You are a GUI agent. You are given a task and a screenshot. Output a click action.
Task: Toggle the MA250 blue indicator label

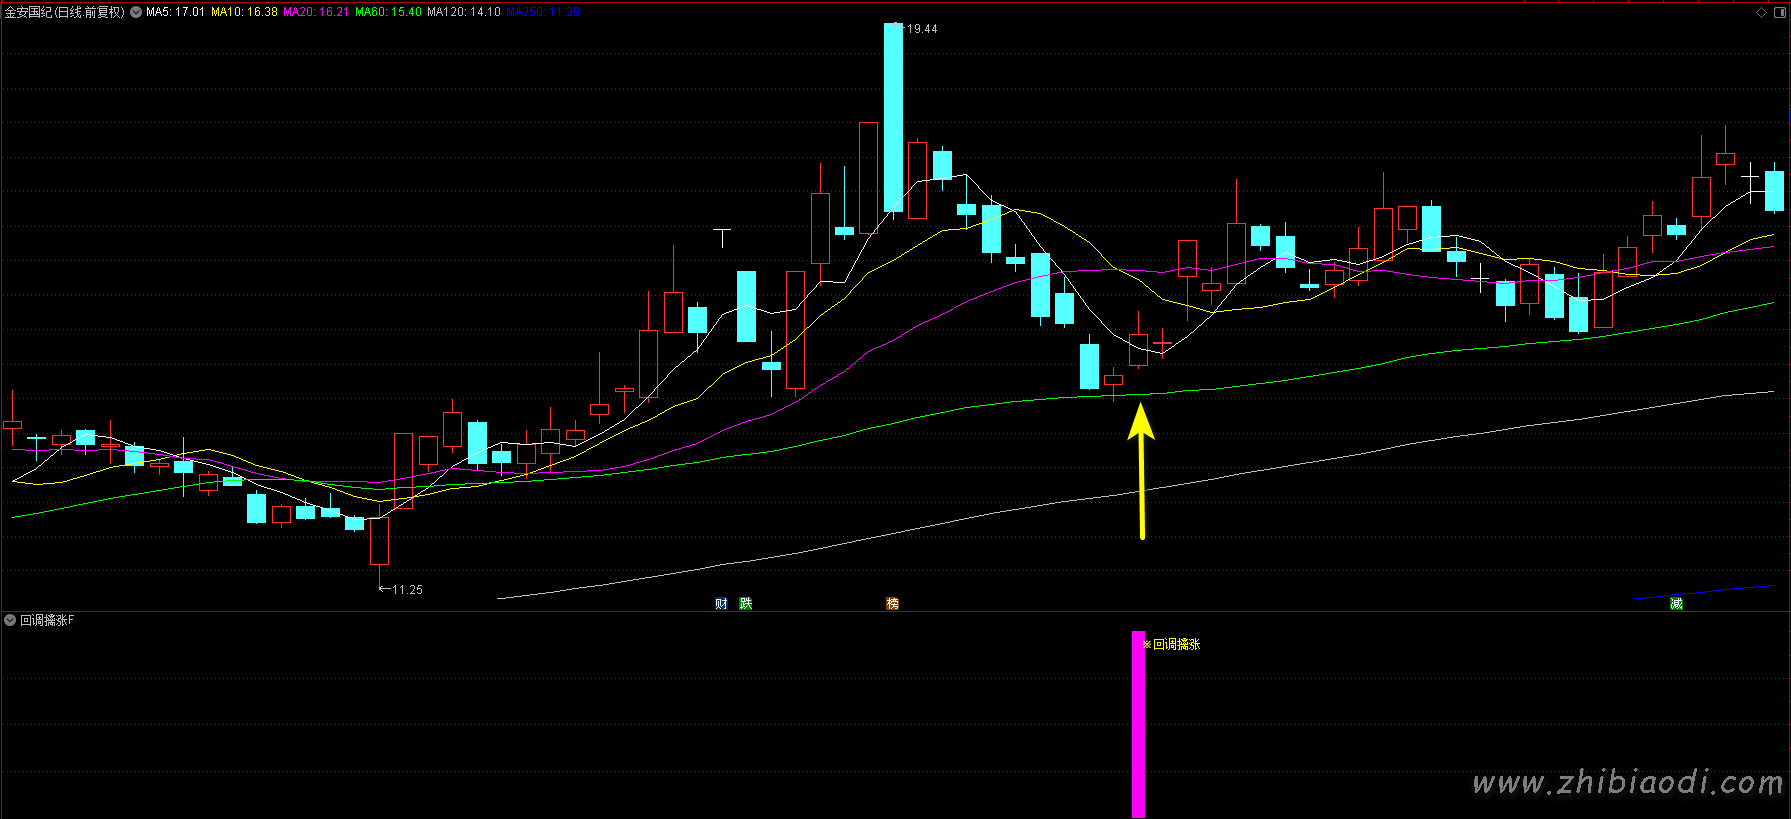pyautogui.click(x=542, y=12)
